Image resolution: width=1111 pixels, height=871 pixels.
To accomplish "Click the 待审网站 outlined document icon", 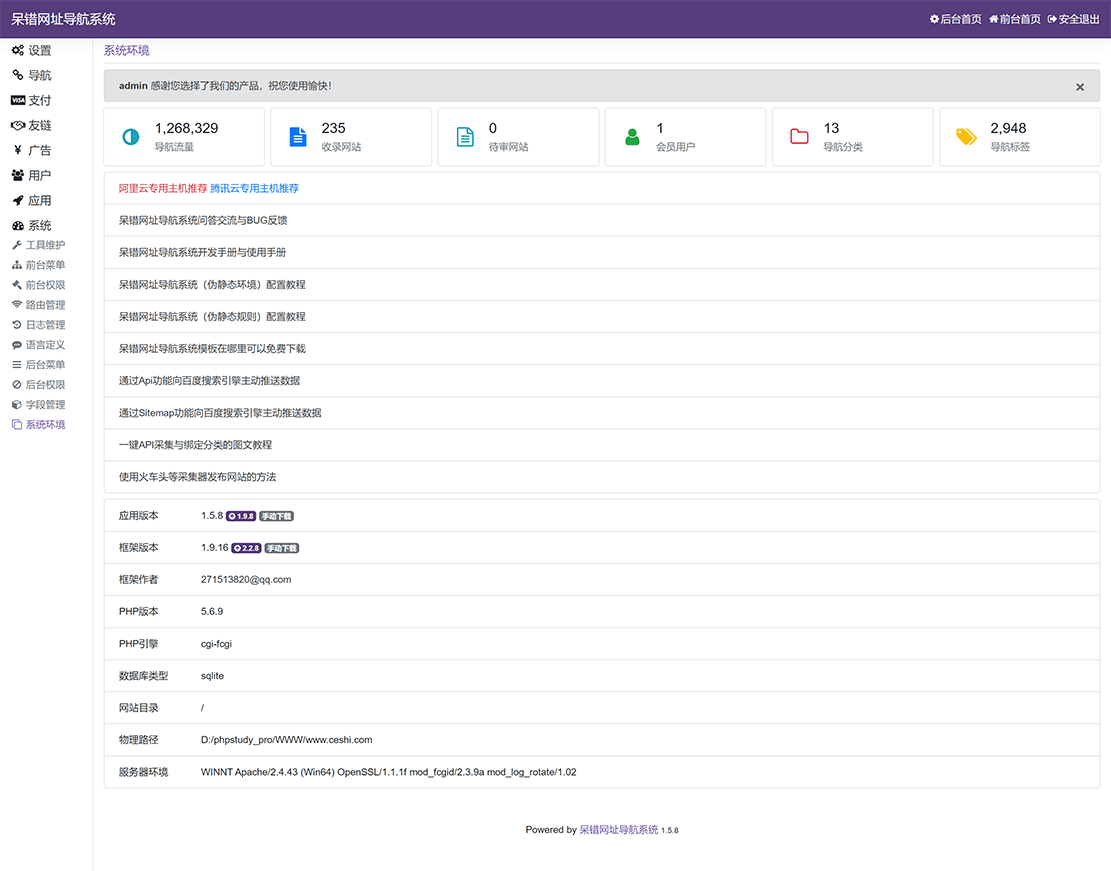I will tap(465, 137).
